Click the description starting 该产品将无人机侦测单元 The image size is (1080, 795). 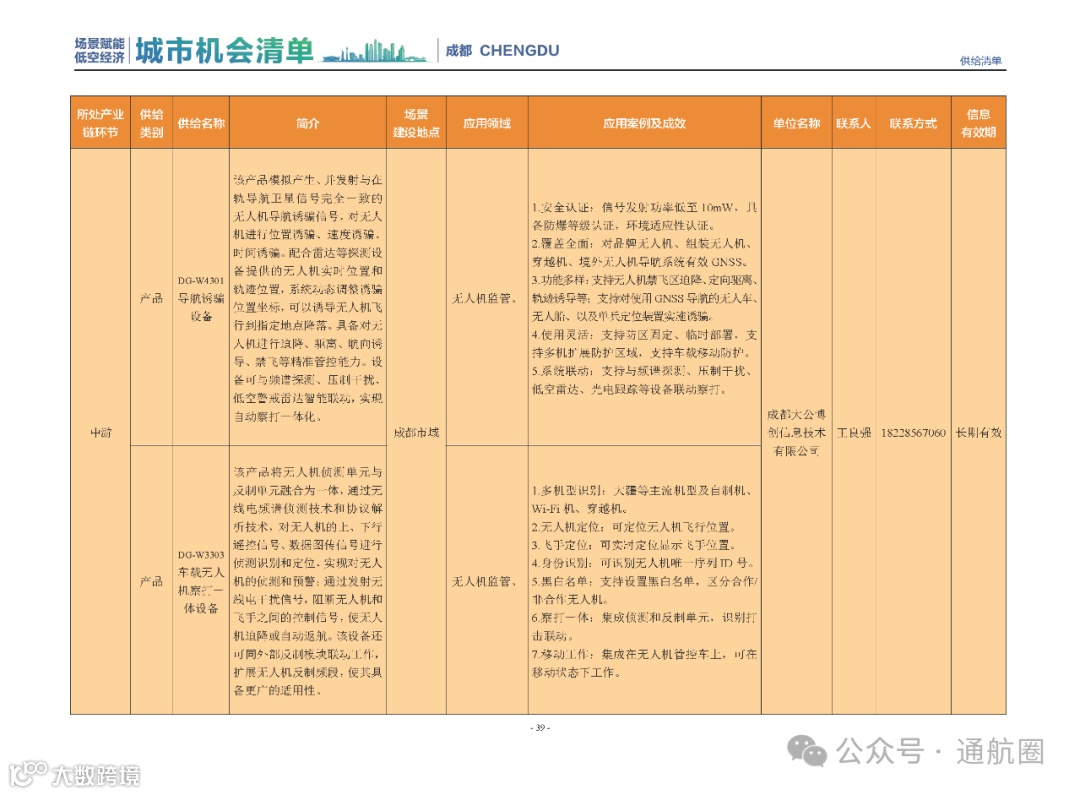(308, 581)
